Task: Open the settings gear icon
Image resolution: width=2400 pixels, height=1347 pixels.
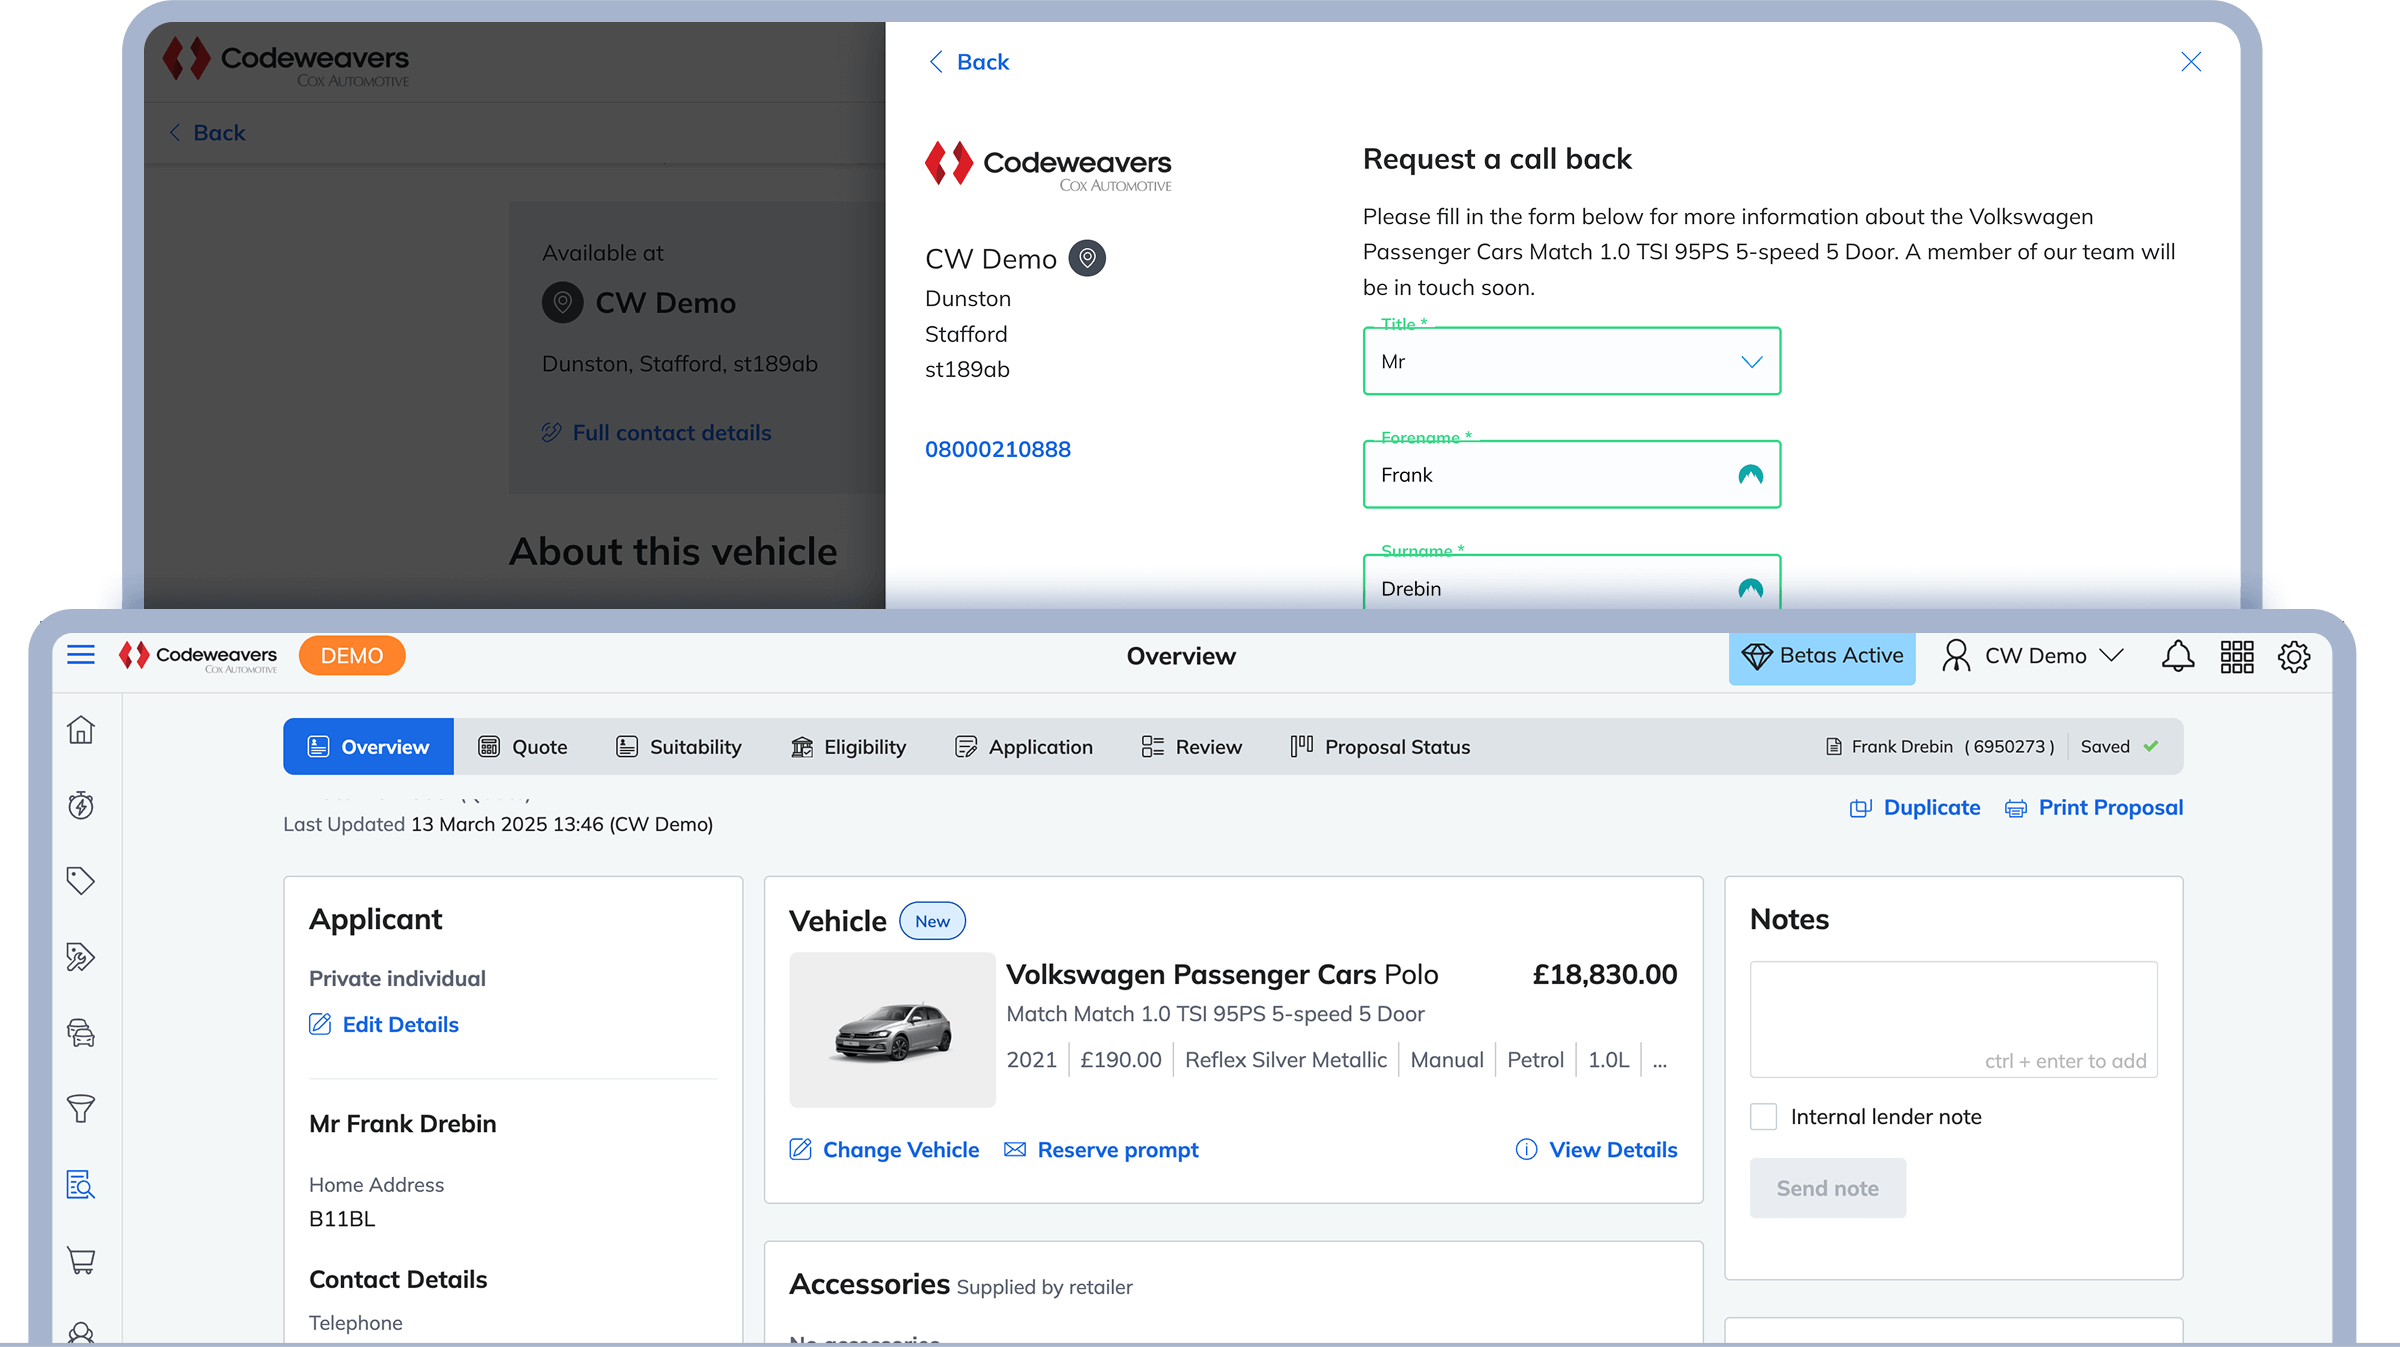Action: (x=2294, y=657)
